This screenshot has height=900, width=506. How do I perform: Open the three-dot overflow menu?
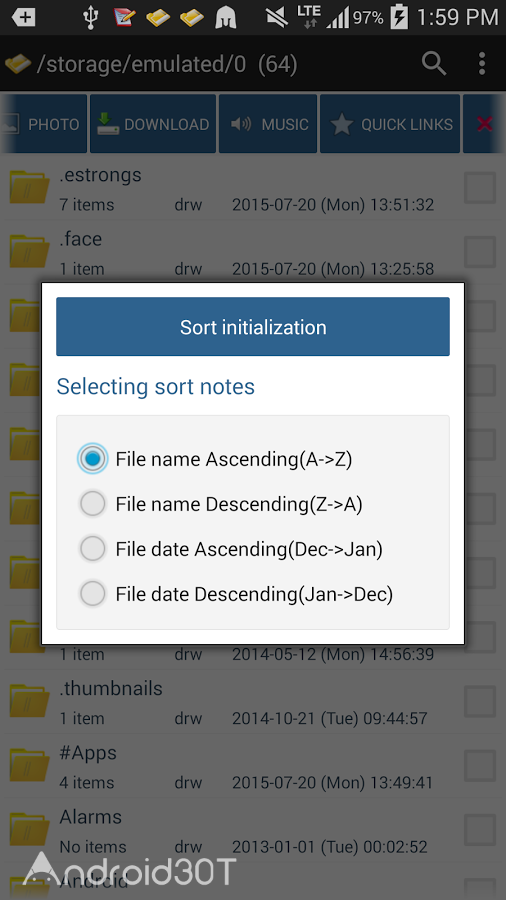[x=482, y=64]
